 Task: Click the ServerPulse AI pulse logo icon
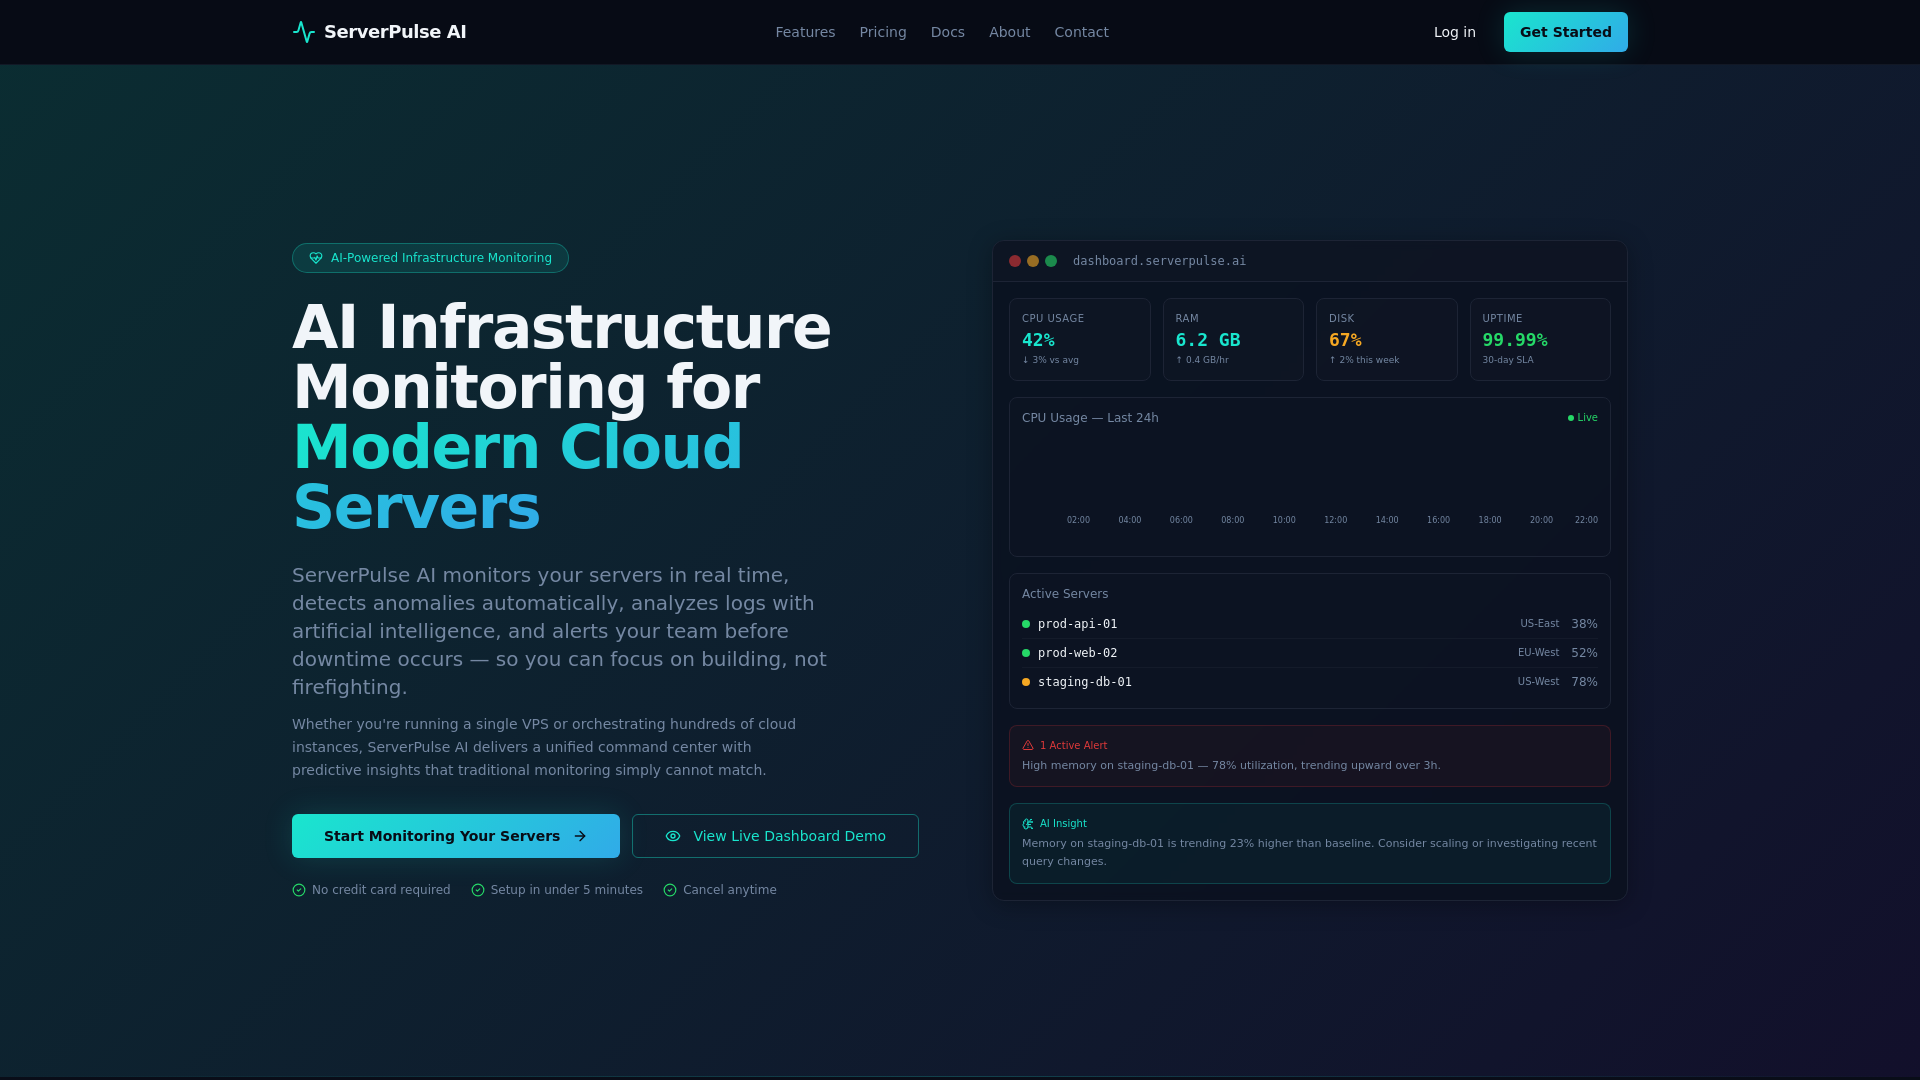[304, 32]
